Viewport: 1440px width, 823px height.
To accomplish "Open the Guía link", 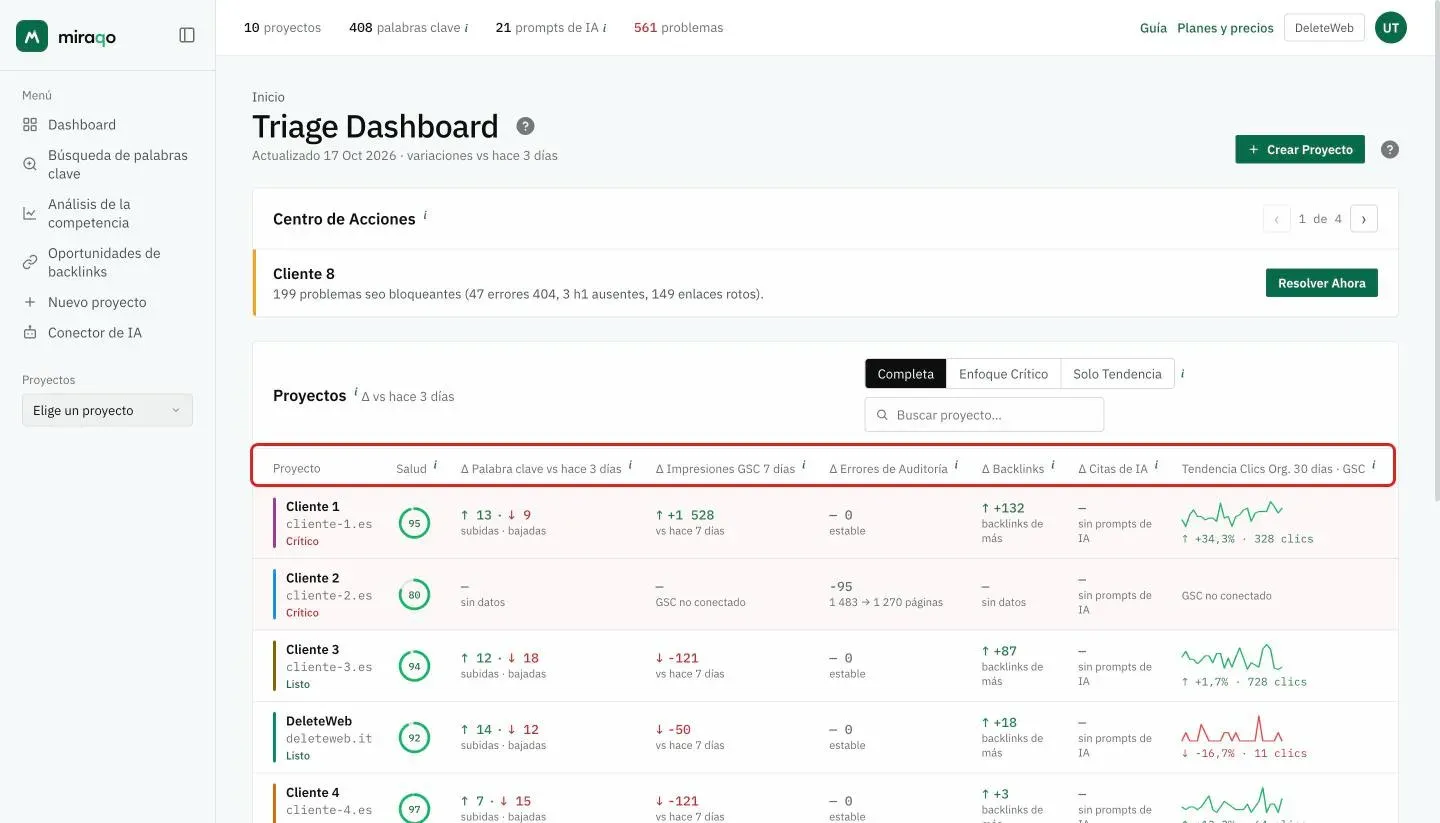I will tap(1153, 28).
